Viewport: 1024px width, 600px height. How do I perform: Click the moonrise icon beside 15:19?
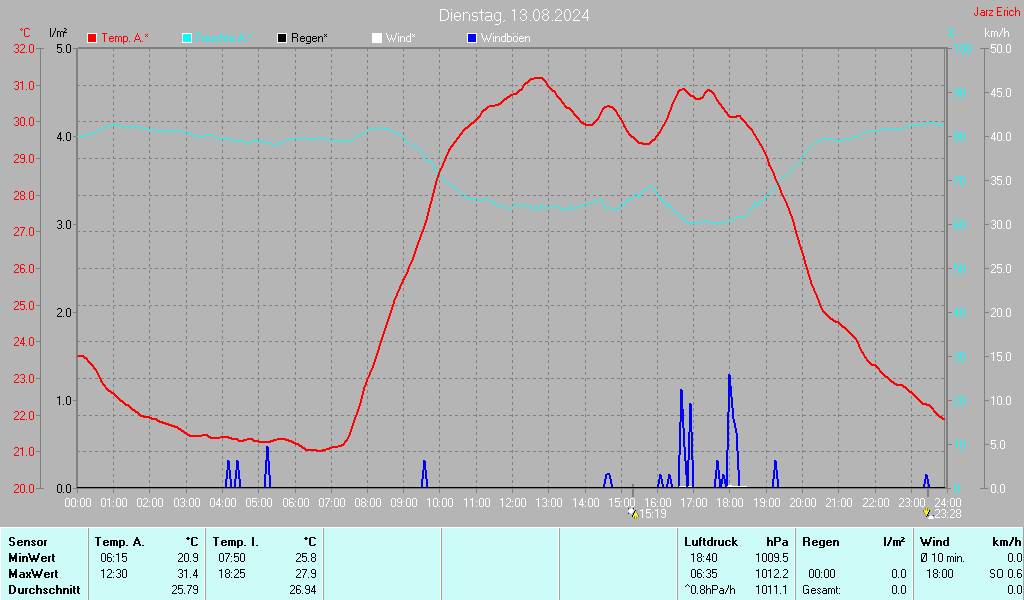tap(632, 513)
